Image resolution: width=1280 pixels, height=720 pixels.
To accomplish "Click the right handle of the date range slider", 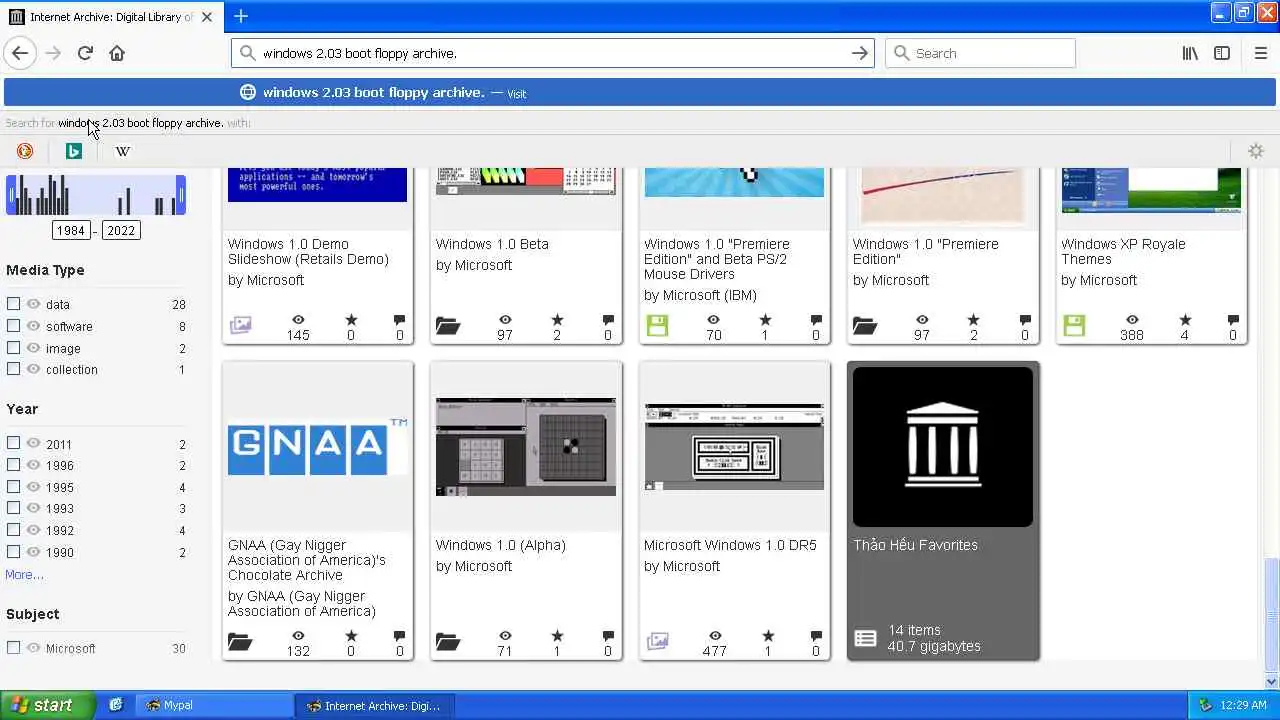I will pos(181,195).
